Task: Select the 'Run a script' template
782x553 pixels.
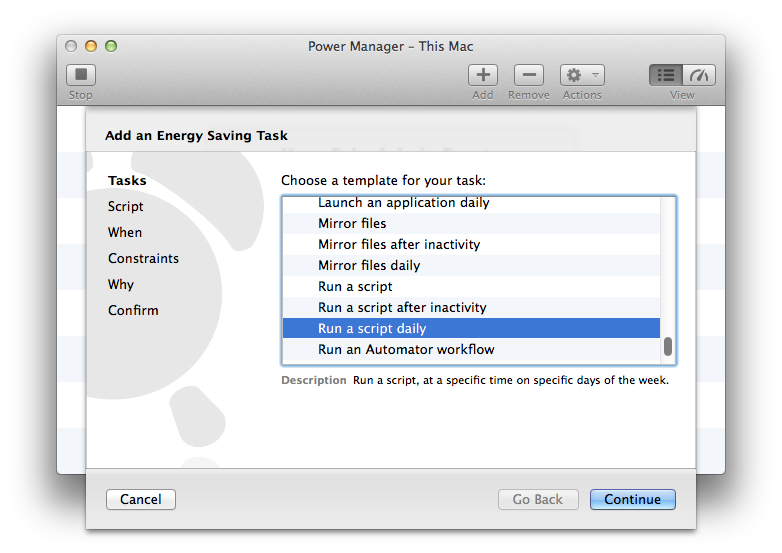Action: click(x=471, y=286)
